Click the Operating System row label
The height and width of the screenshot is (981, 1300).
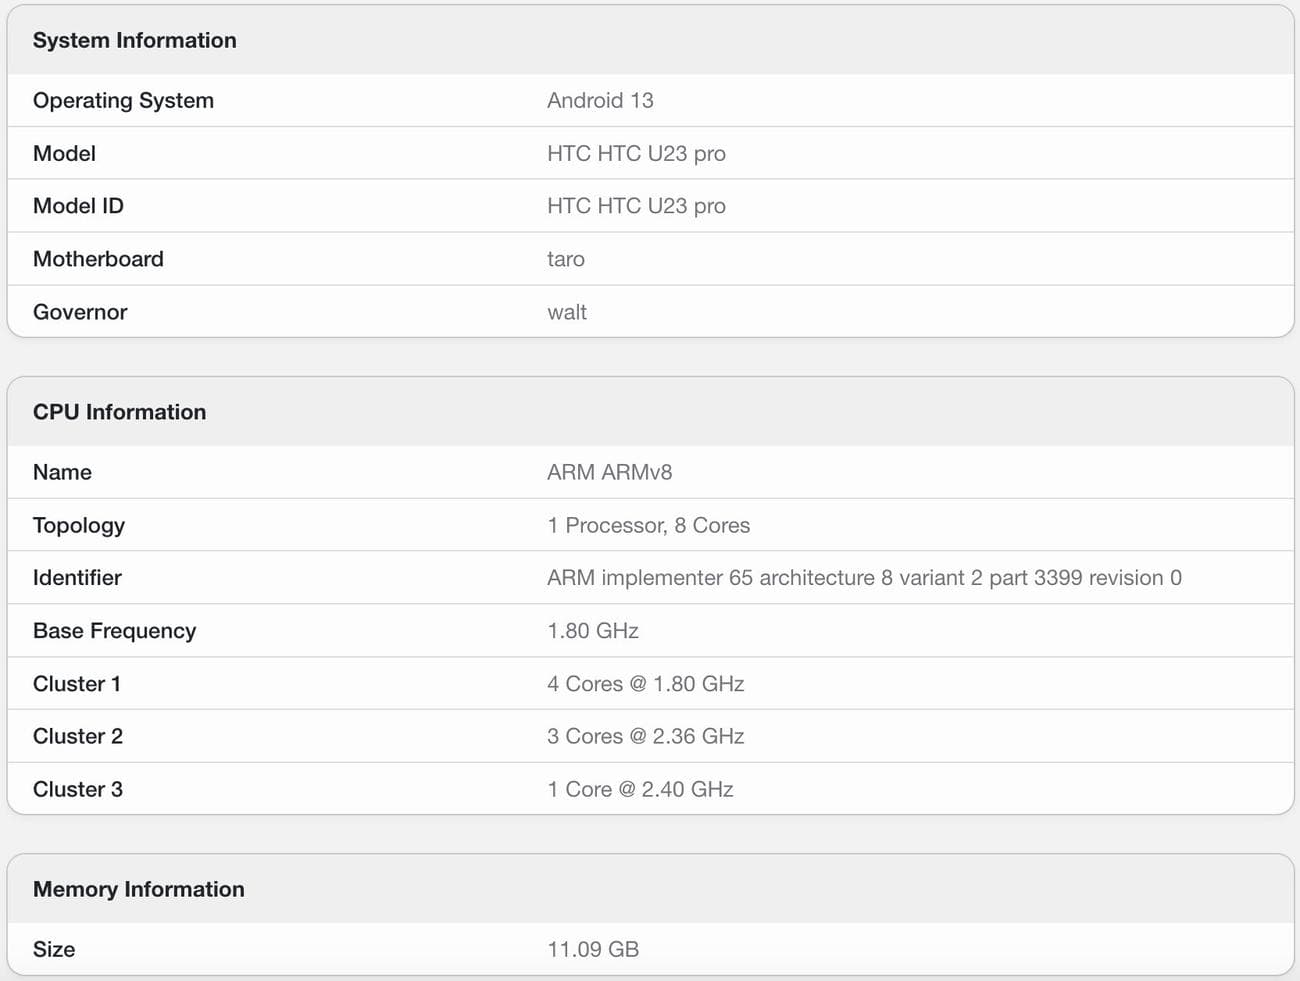[123, 101]
